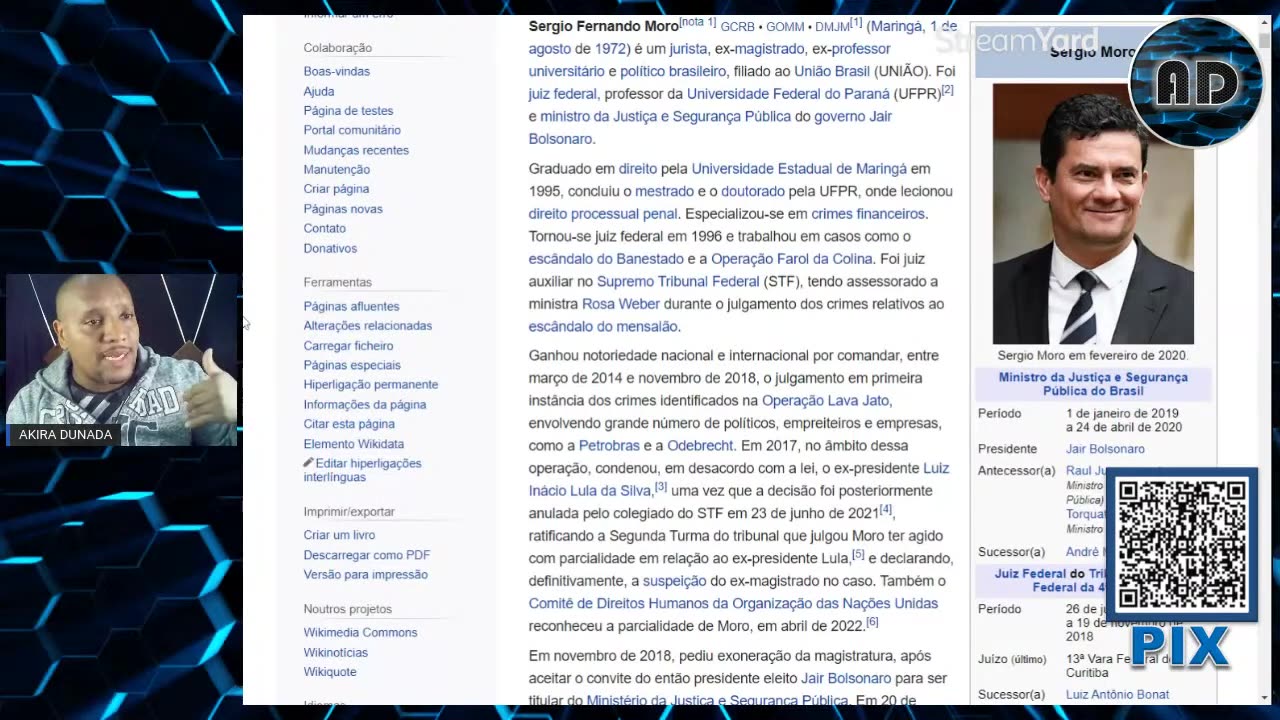Image resolution: width=1280 pixels, height=720 pixels.
Task: Get the Hiperligação permanente
Action: pyautogui.click(x=371, y=385)
